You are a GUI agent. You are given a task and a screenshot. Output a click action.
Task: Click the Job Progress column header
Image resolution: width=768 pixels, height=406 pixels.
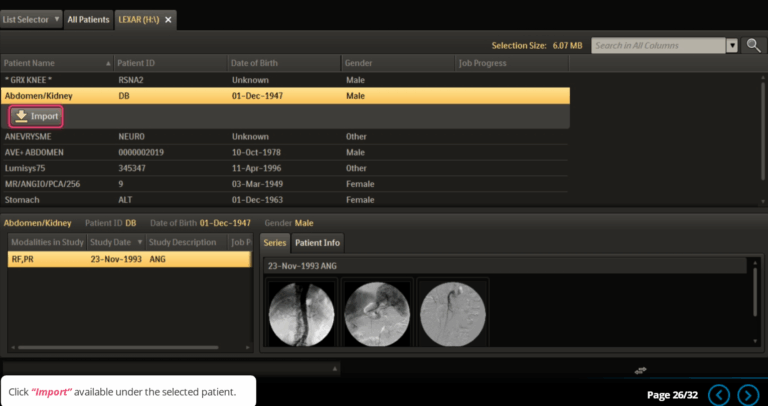(x=512, y=63)
